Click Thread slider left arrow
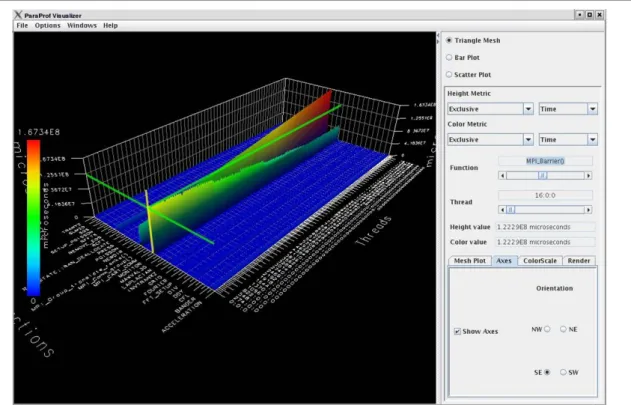The image size is (631, 405). tap(502, 210)
